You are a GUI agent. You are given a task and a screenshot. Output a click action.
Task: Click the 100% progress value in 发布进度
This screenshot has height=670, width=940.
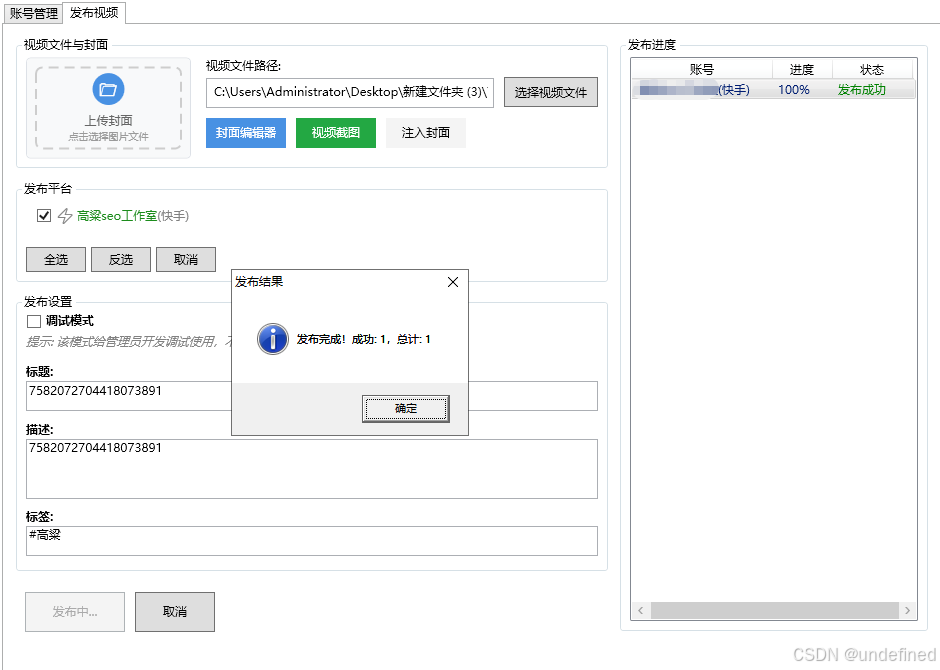[793, 90]
